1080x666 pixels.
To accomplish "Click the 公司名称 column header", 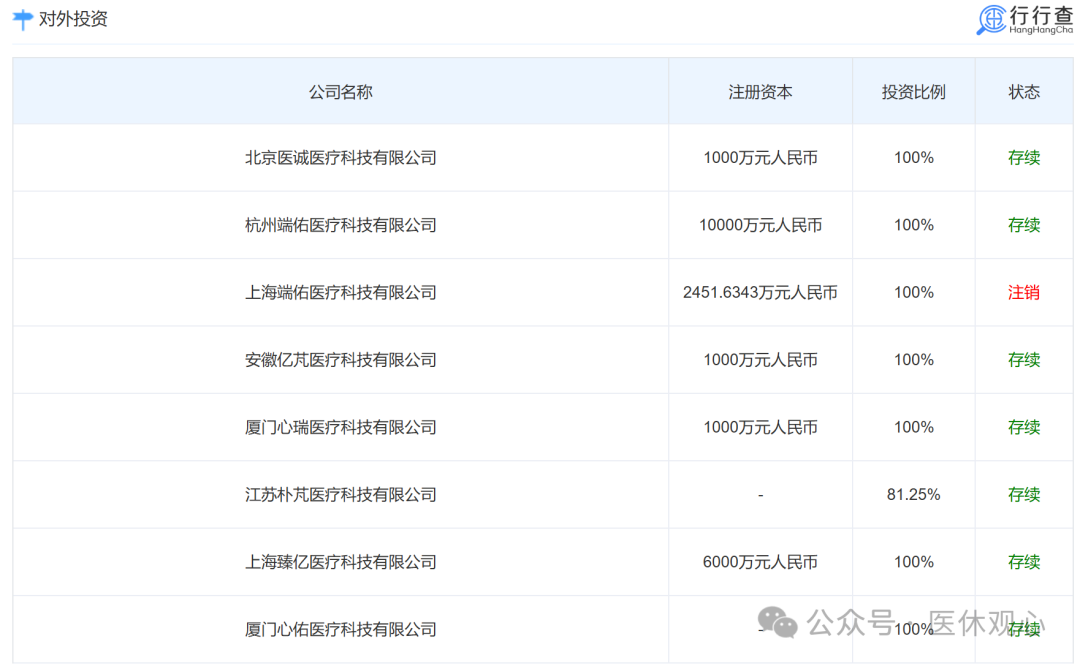I will pos(340,92).
